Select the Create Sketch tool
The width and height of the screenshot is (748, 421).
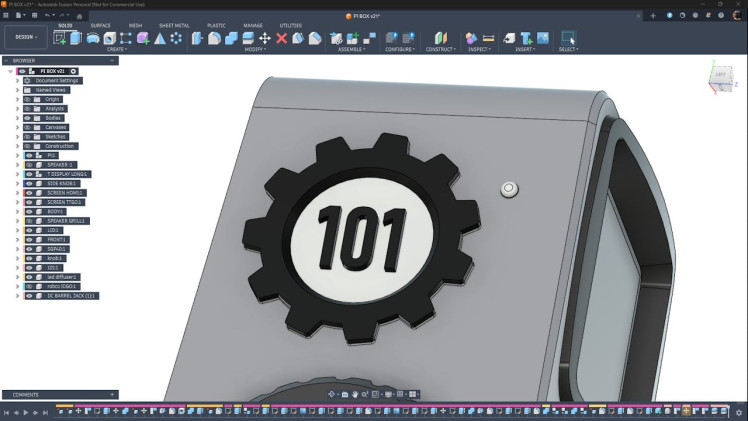pyautogui.click(x=60, y=38)
